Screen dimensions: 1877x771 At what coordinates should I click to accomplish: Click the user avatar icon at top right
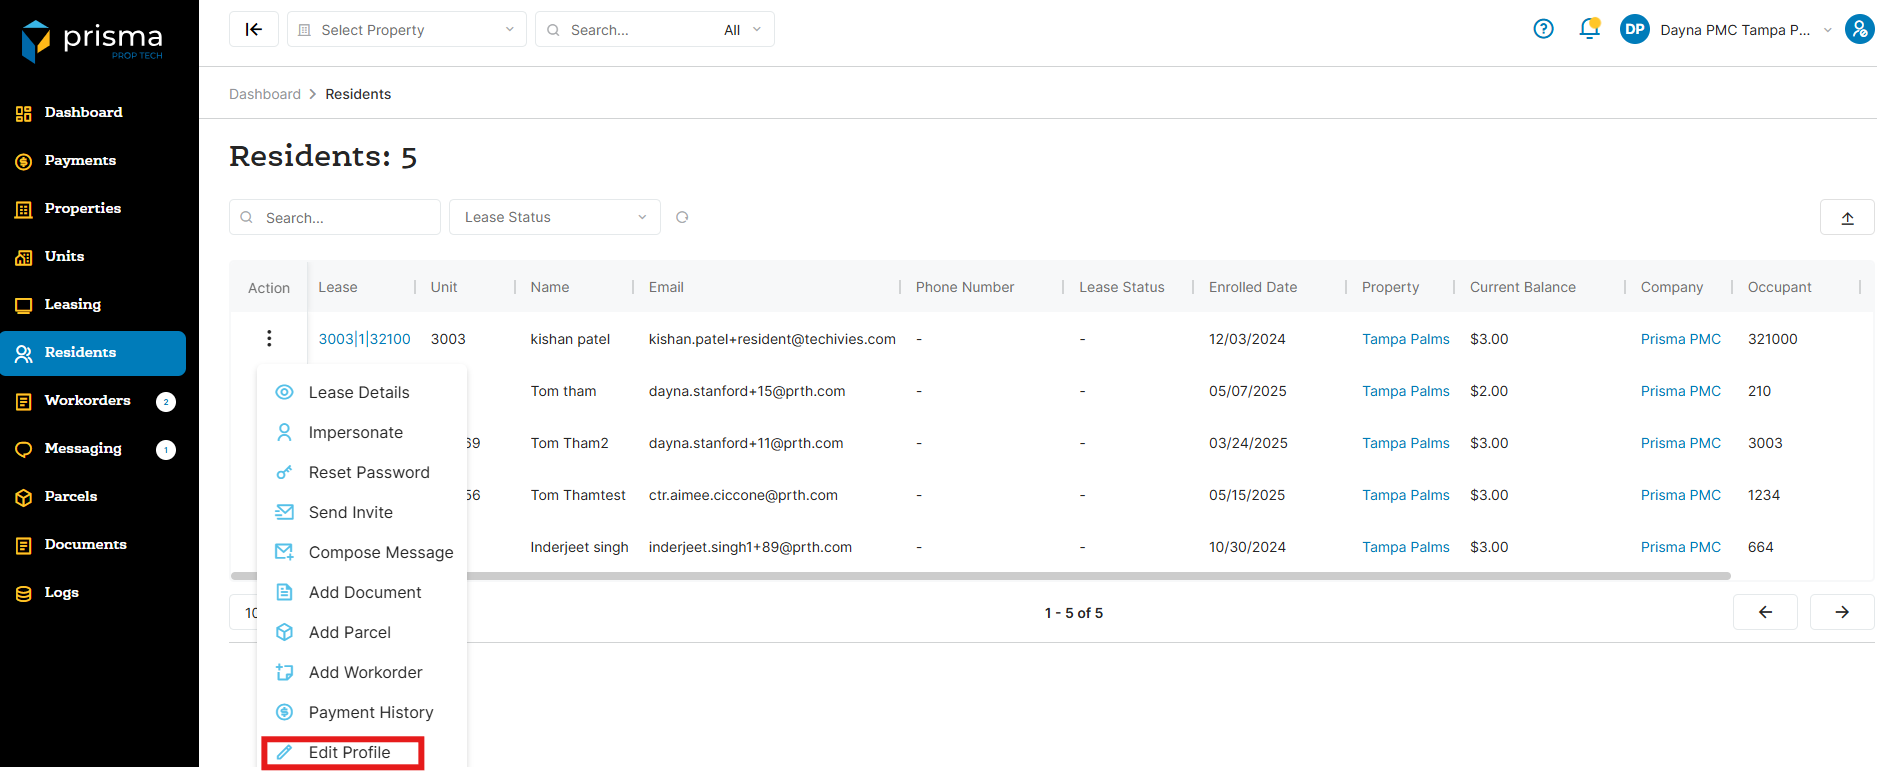(1859, 29)
